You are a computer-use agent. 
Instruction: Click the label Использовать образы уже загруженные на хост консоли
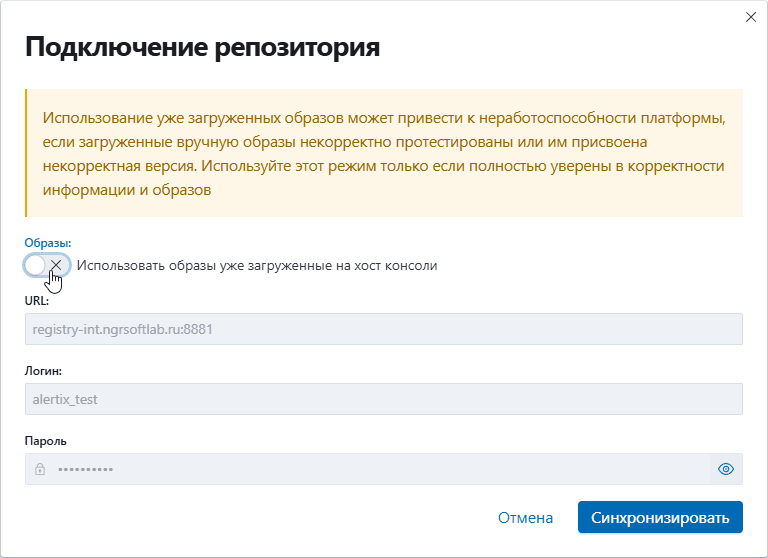click(257, 266)
